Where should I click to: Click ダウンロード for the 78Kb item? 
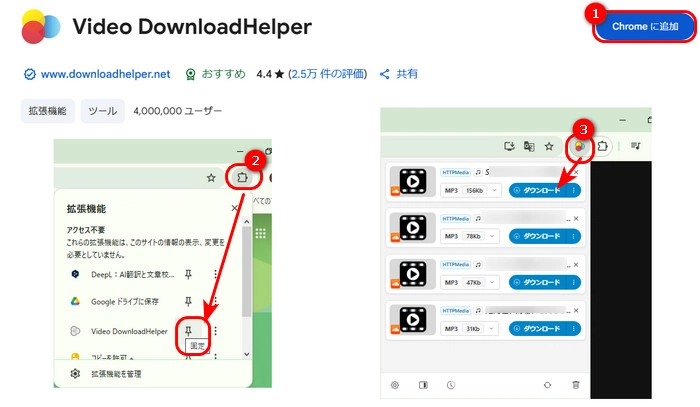coord(538,236)
